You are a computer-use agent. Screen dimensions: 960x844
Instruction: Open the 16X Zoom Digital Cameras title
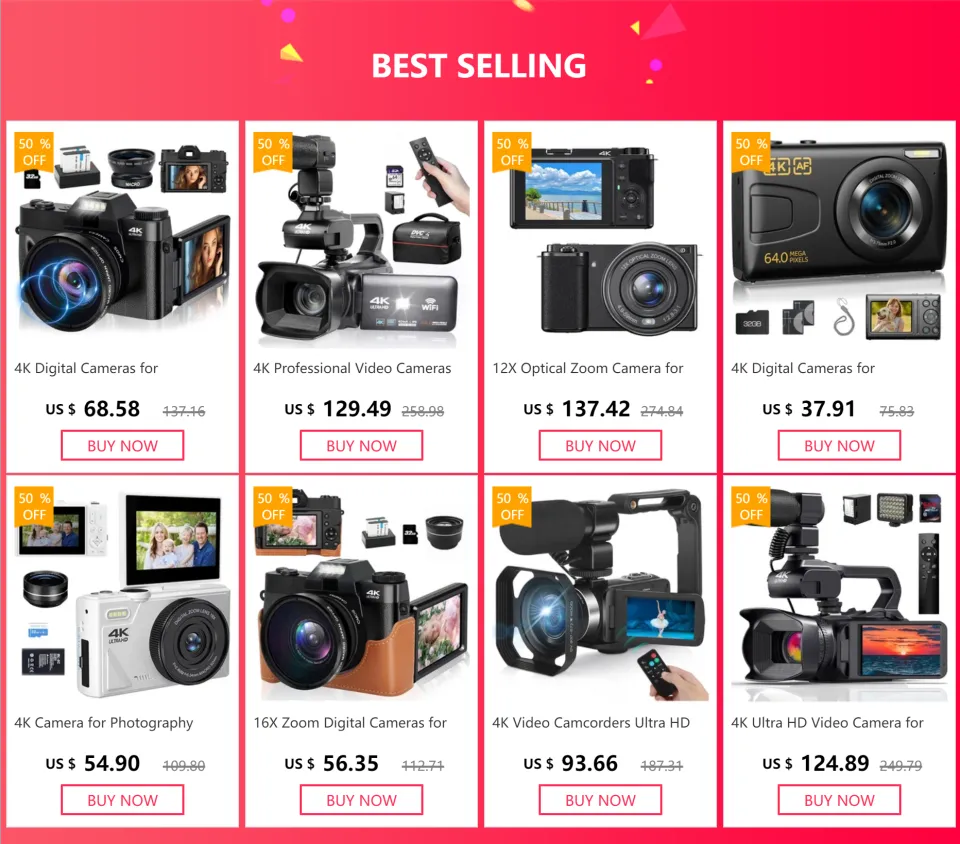(350, 723)
